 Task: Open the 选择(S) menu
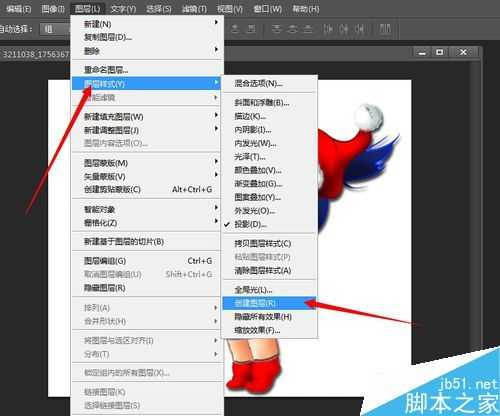pyautogui.click(x=159, y=9)
